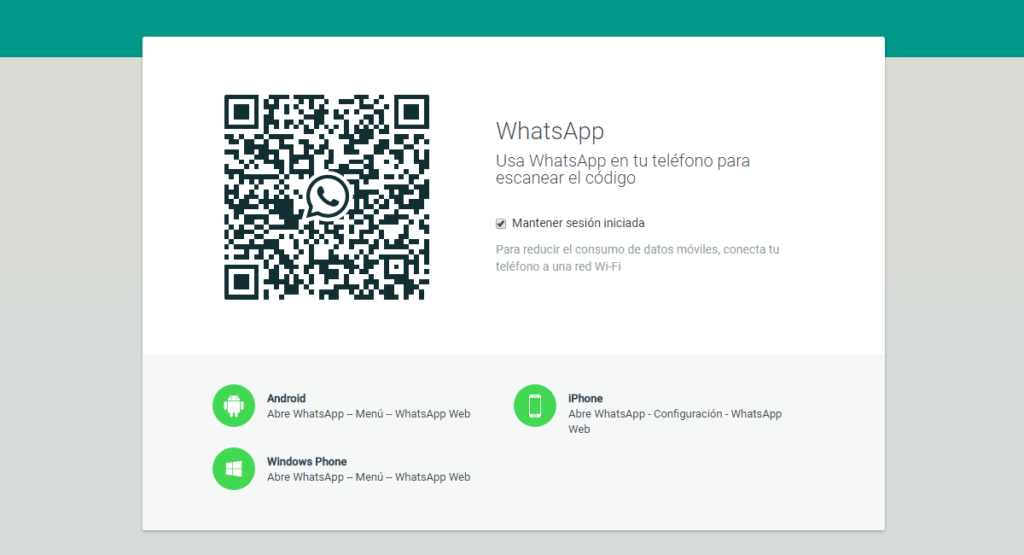Click the QR code's top-right corner square
The width and height of the screenshot is (1024, 555).
click(x=411, y=113)
